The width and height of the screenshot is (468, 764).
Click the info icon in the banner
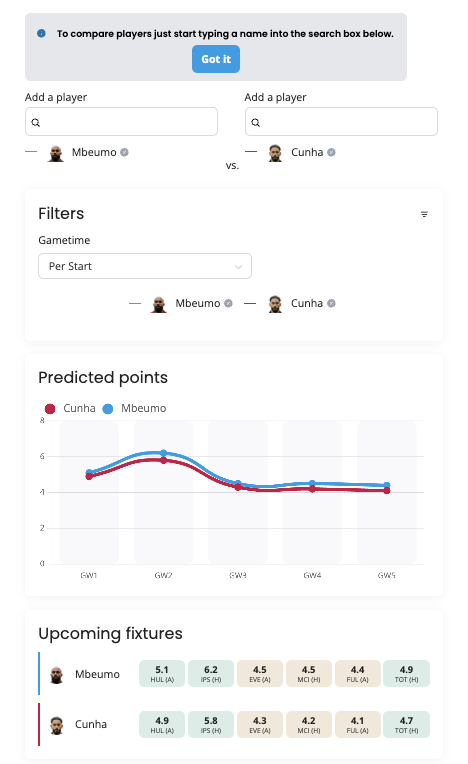41,34
